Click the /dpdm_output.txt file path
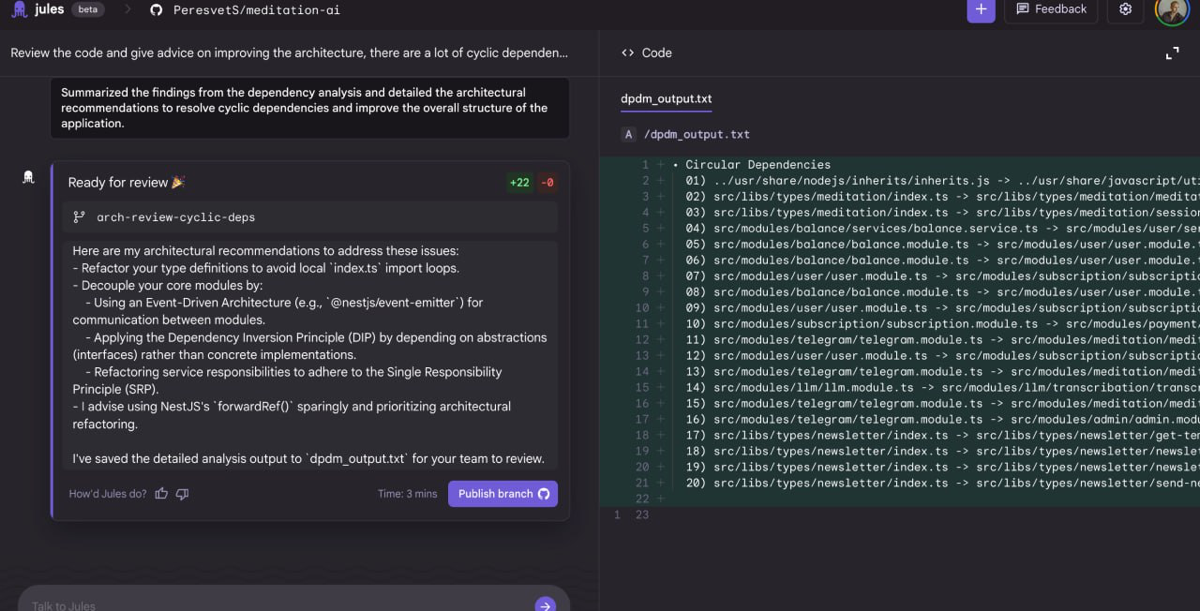The height and width of the screenshot is (611, 1200). point(697,134)
